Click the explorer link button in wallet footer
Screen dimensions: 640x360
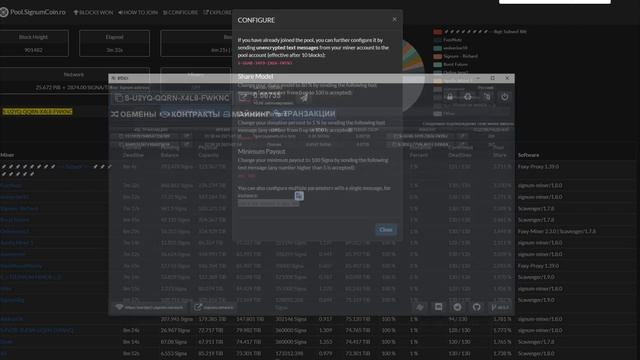click(214, 307)
